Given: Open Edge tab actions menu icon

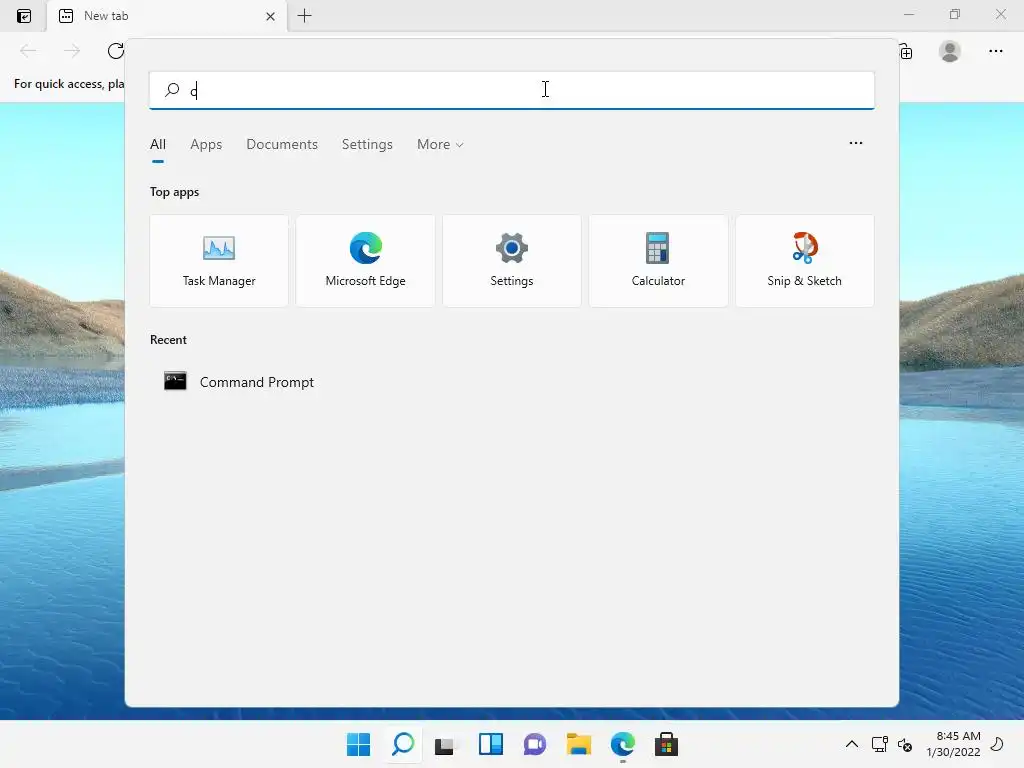Looking at the screenshot, I should tap(24, 16).
